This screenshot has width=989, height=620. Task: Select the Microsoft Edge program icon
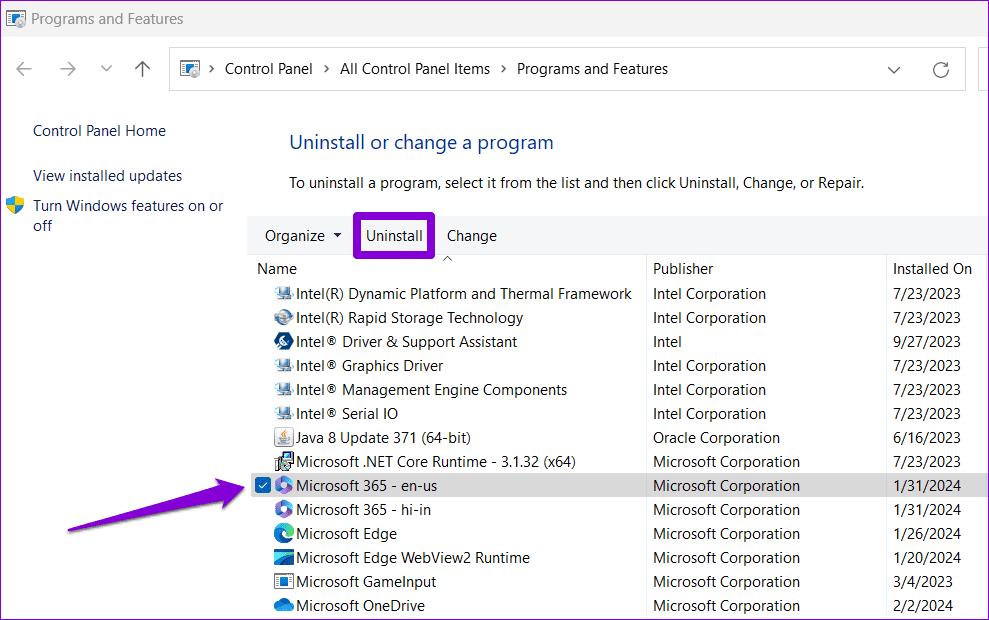click(284, 534)
